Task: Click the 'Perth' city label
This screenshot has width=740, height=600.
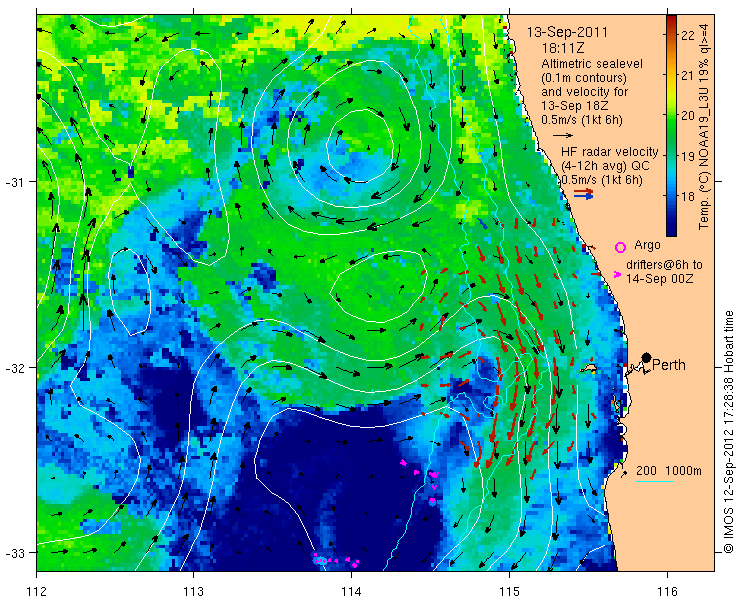Action: point(669,365)
